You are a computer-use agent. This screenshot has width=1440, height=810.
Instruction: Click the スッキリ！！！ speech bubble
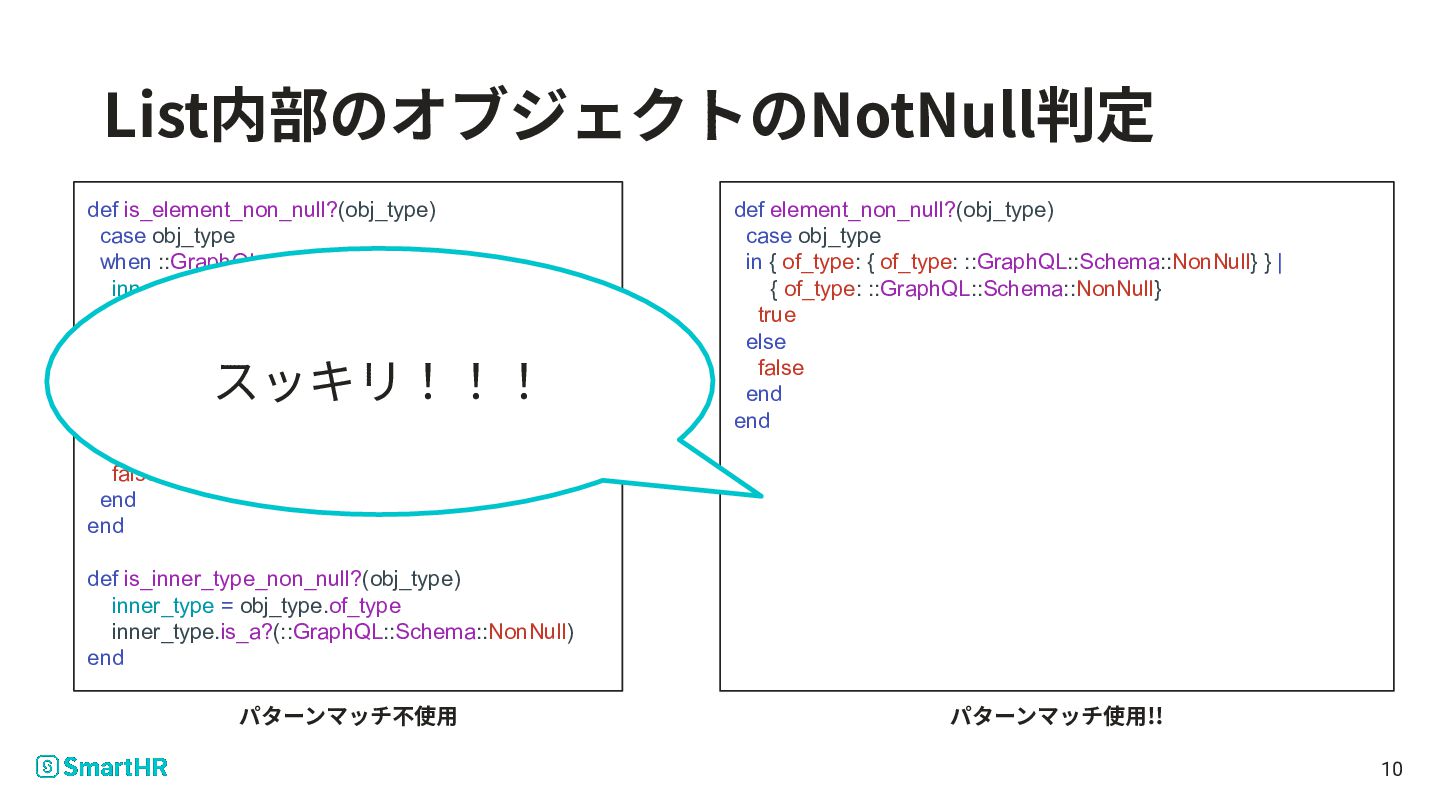(x=380, y=382)
